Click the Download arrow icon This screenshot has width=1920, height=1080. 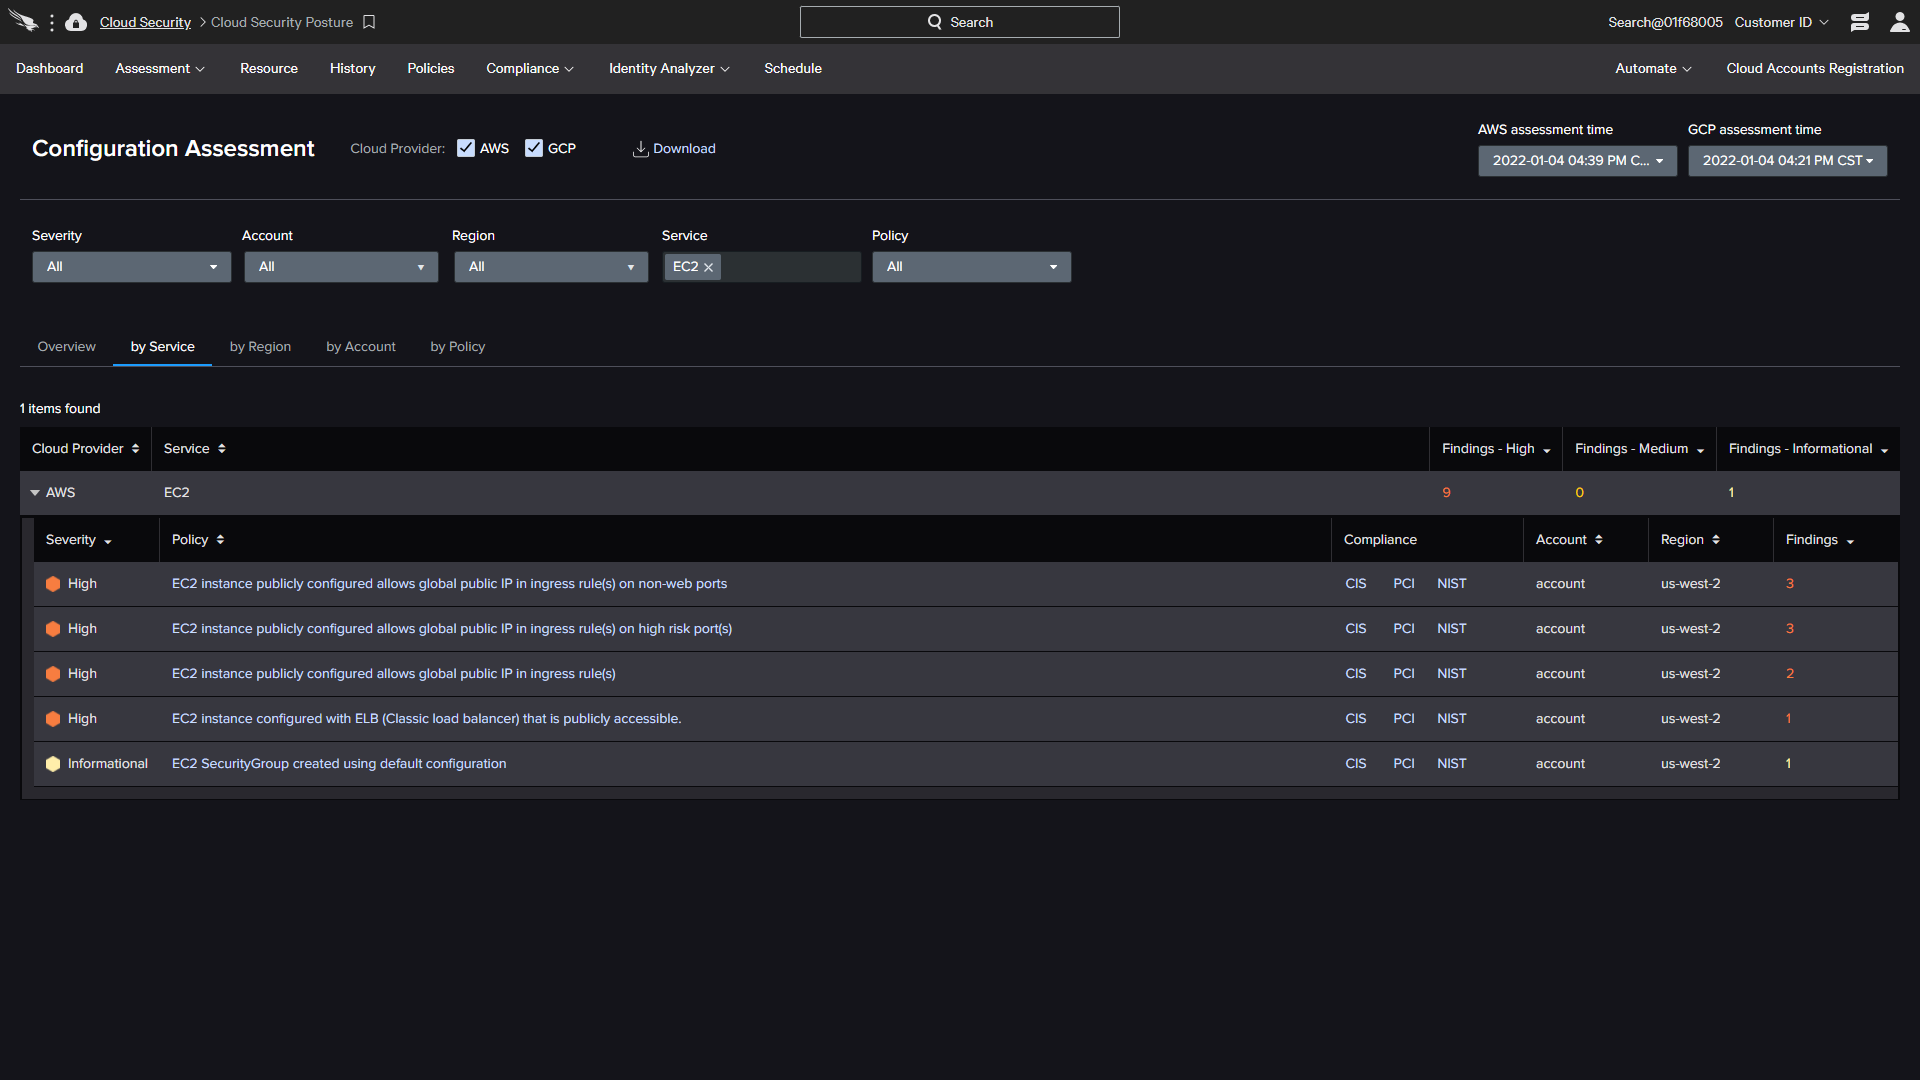coord(640,149)
